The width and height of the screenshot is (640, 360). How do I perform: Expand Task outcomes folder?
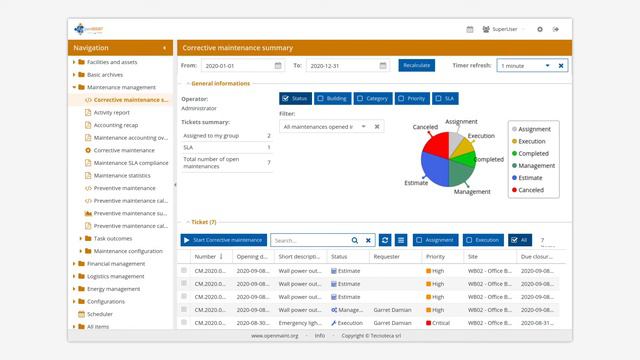pos(81,238)
